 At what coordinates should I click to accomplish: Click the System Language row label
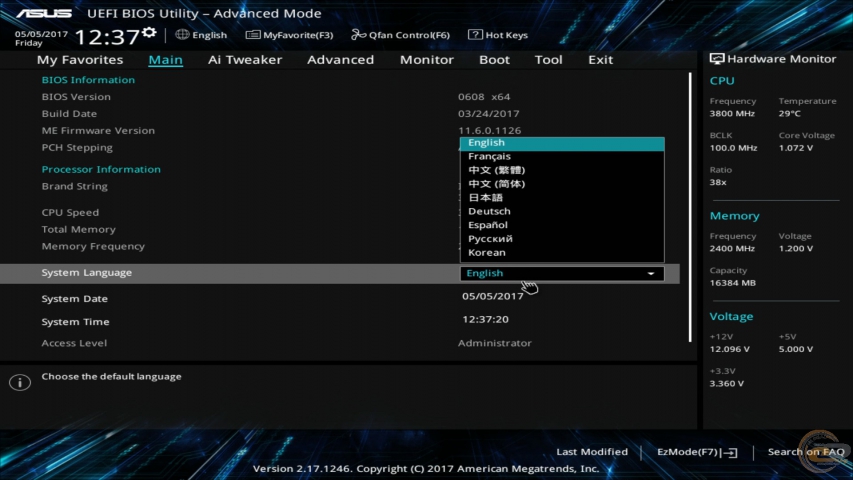pyautogui.click(x=86, y=273)
